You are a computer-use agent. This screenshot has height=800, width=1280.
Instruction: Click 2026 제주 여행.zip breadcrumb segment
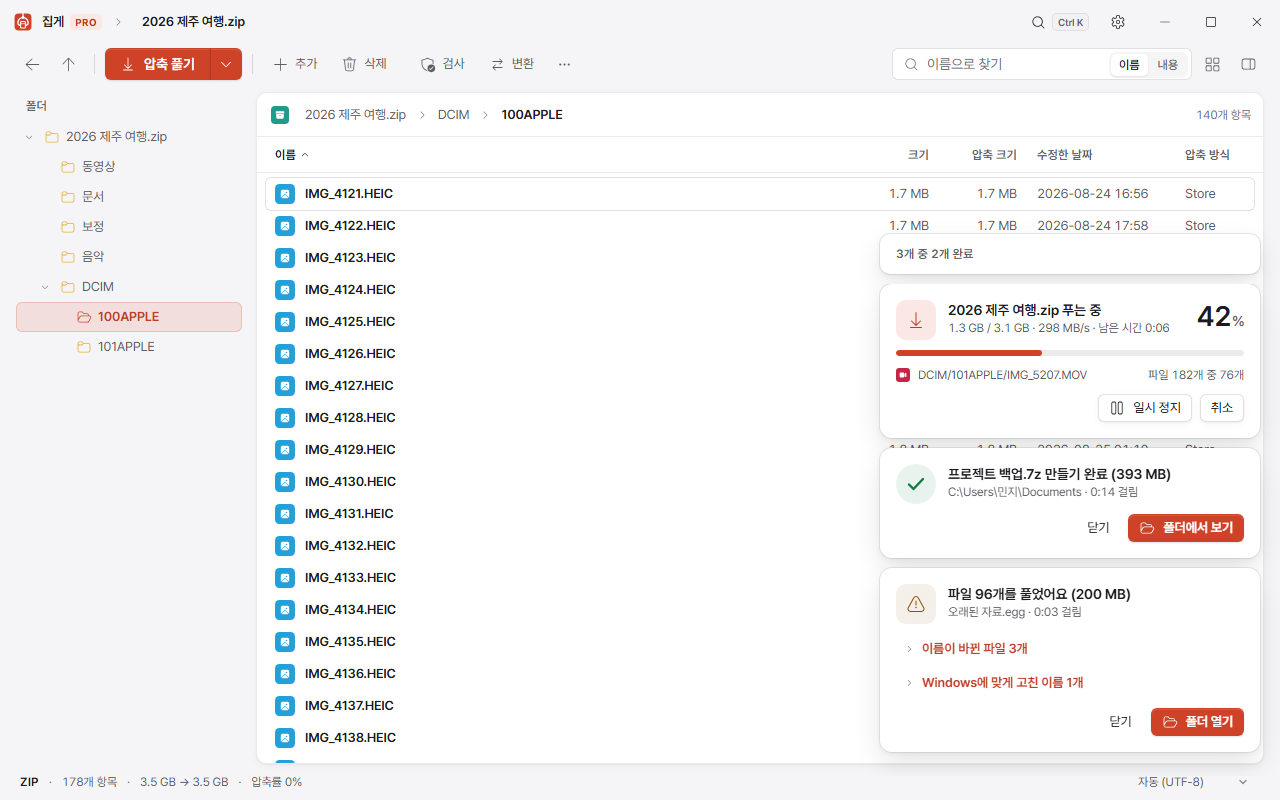pos(355,115)
